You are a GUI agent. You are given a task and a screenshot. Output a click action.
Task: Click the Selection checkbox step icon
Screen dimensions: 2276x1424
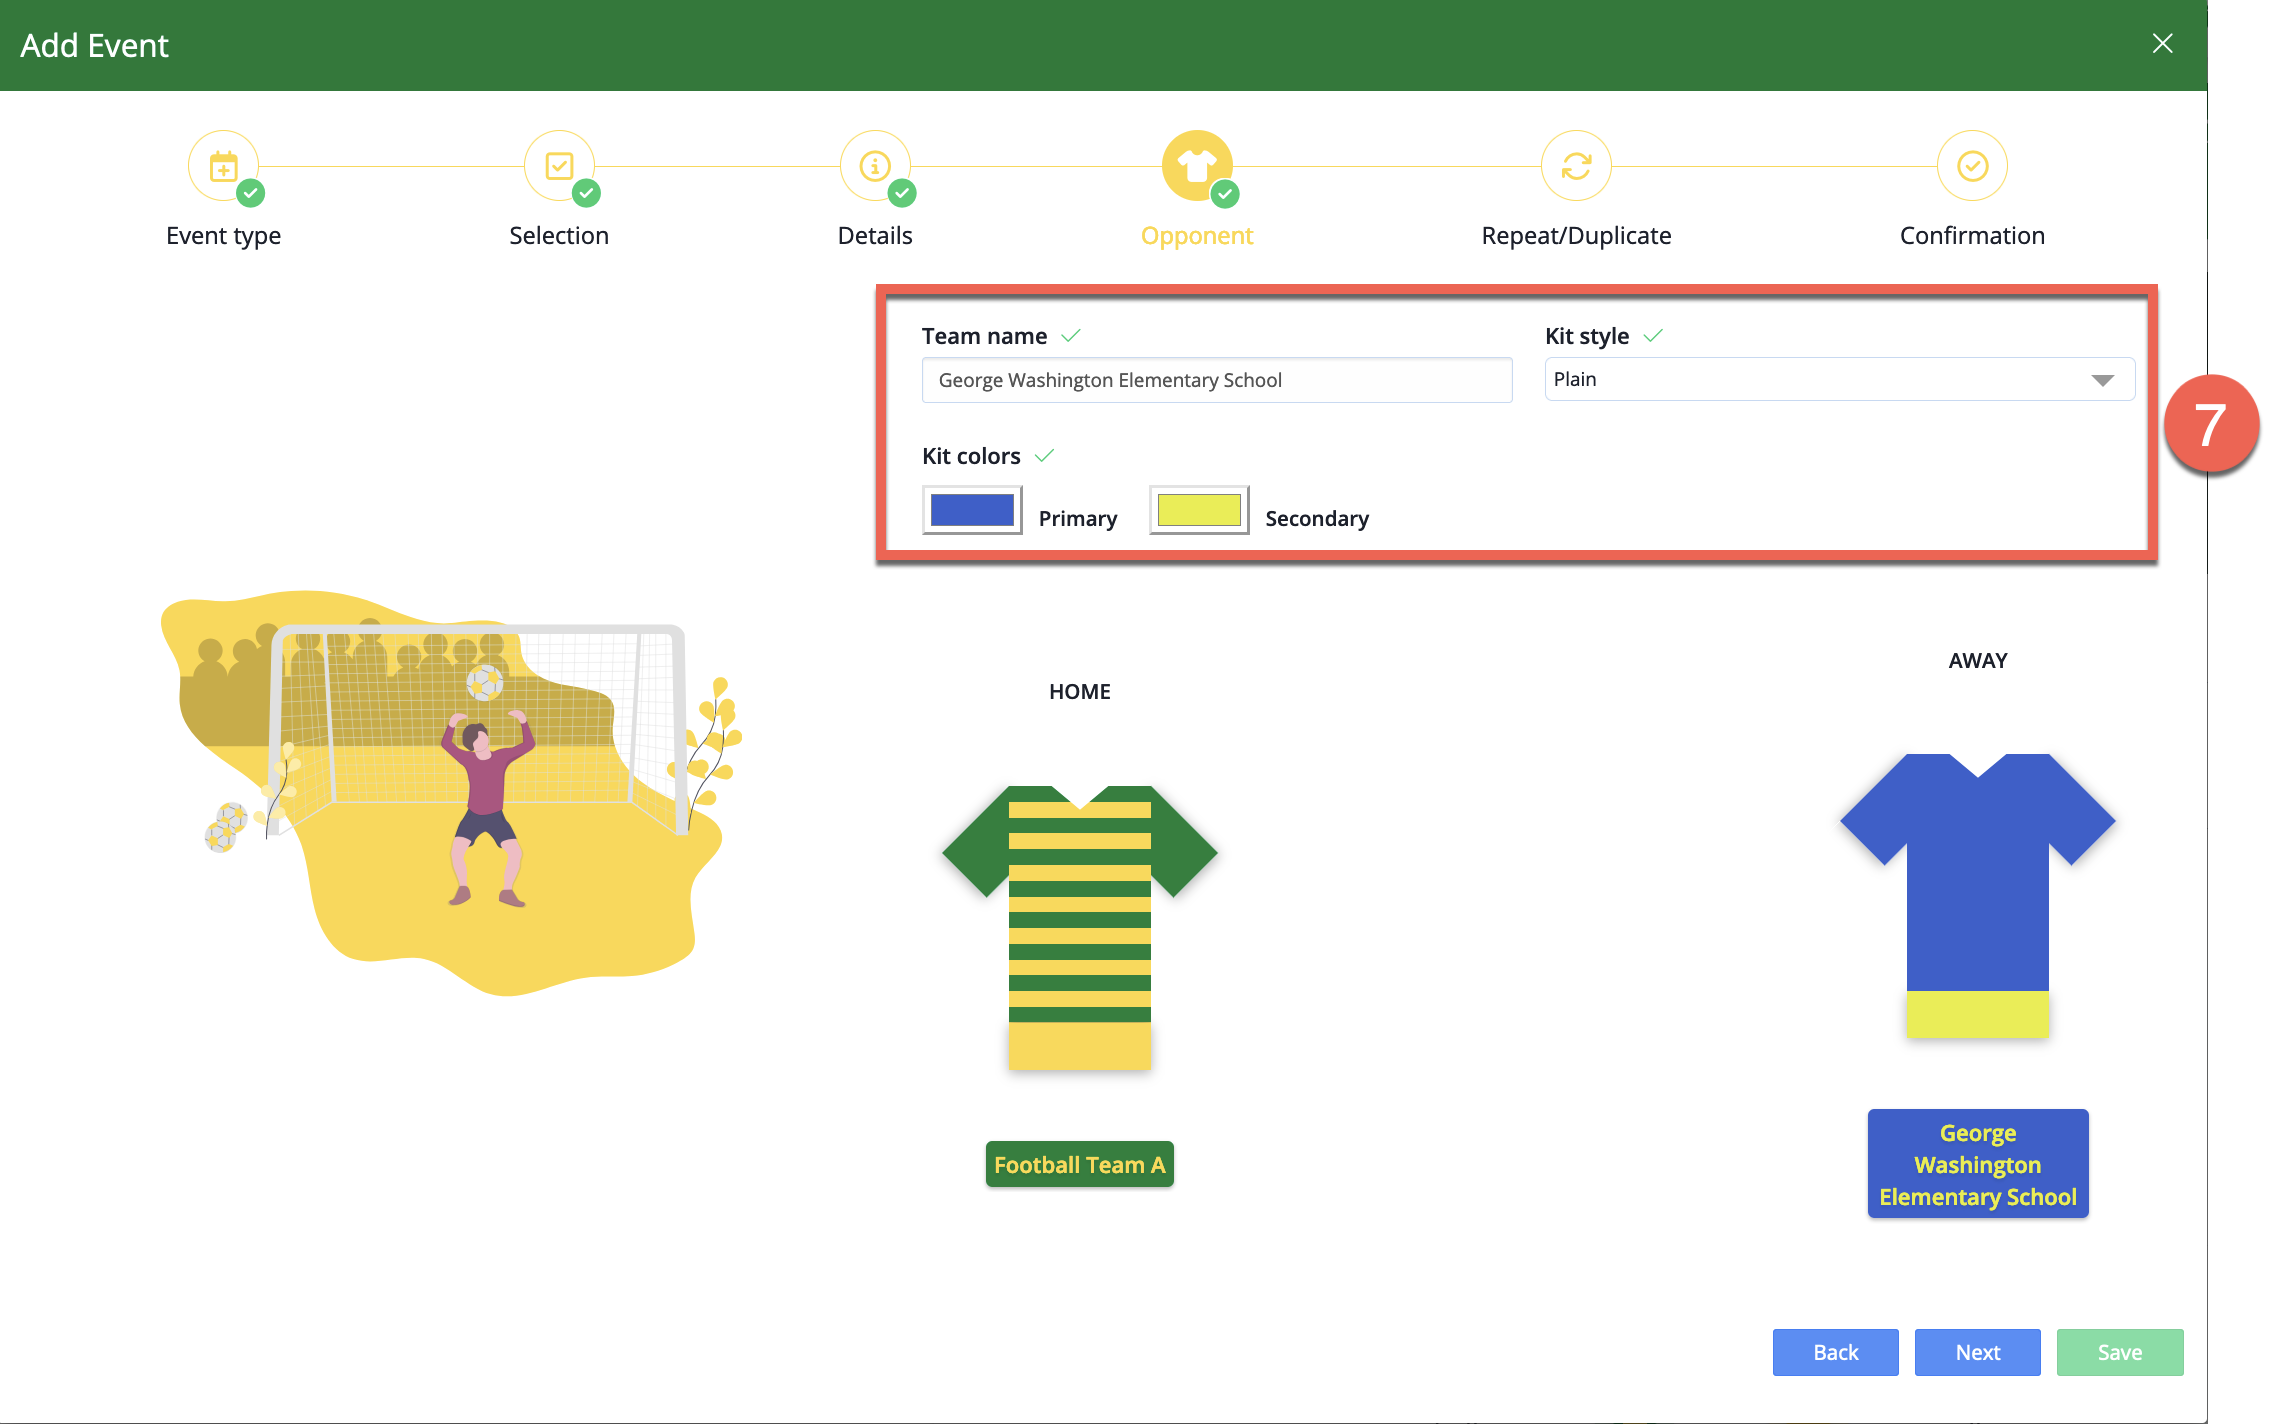point(559,166)
